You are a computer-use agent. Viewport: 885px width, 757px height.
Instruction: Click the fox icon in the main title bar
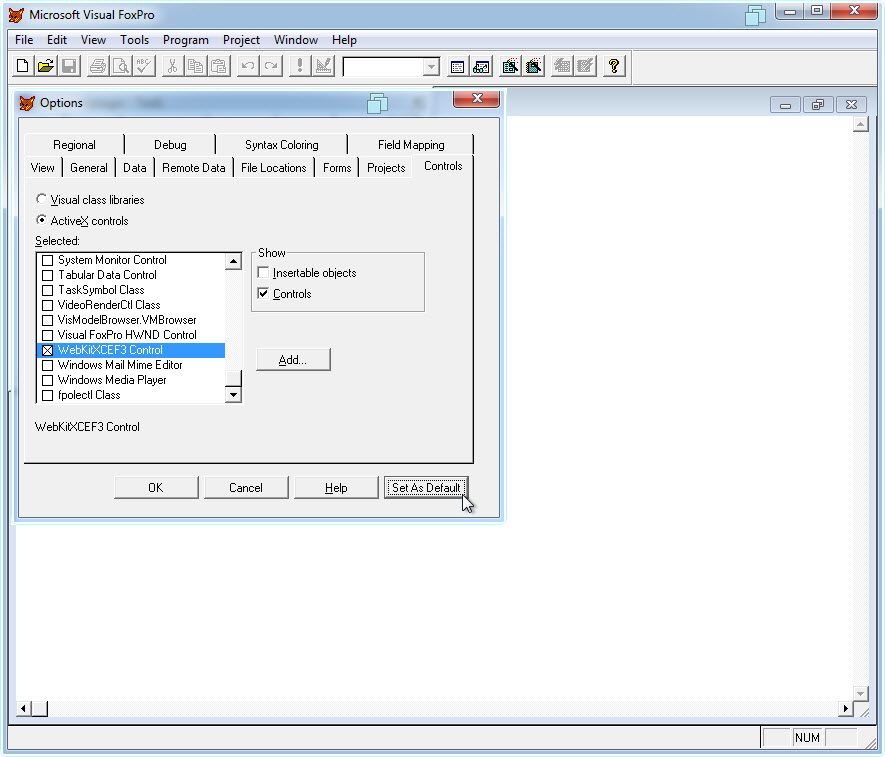[x=16, y=15]
